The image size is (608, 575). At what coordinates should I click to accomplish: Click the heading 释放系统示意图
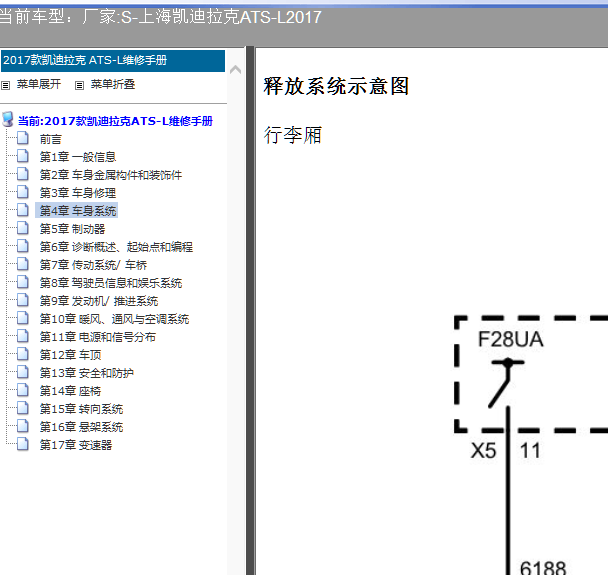coord(336,86)
